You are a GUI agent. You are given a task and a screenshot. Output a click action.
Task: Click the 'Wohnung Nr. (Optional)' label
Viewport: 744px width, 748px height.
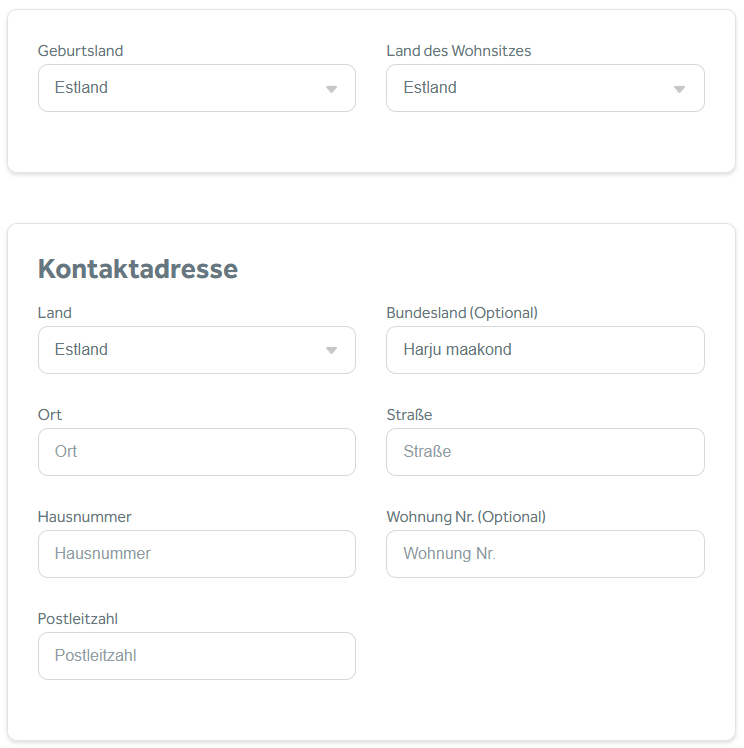coord(466,517)
